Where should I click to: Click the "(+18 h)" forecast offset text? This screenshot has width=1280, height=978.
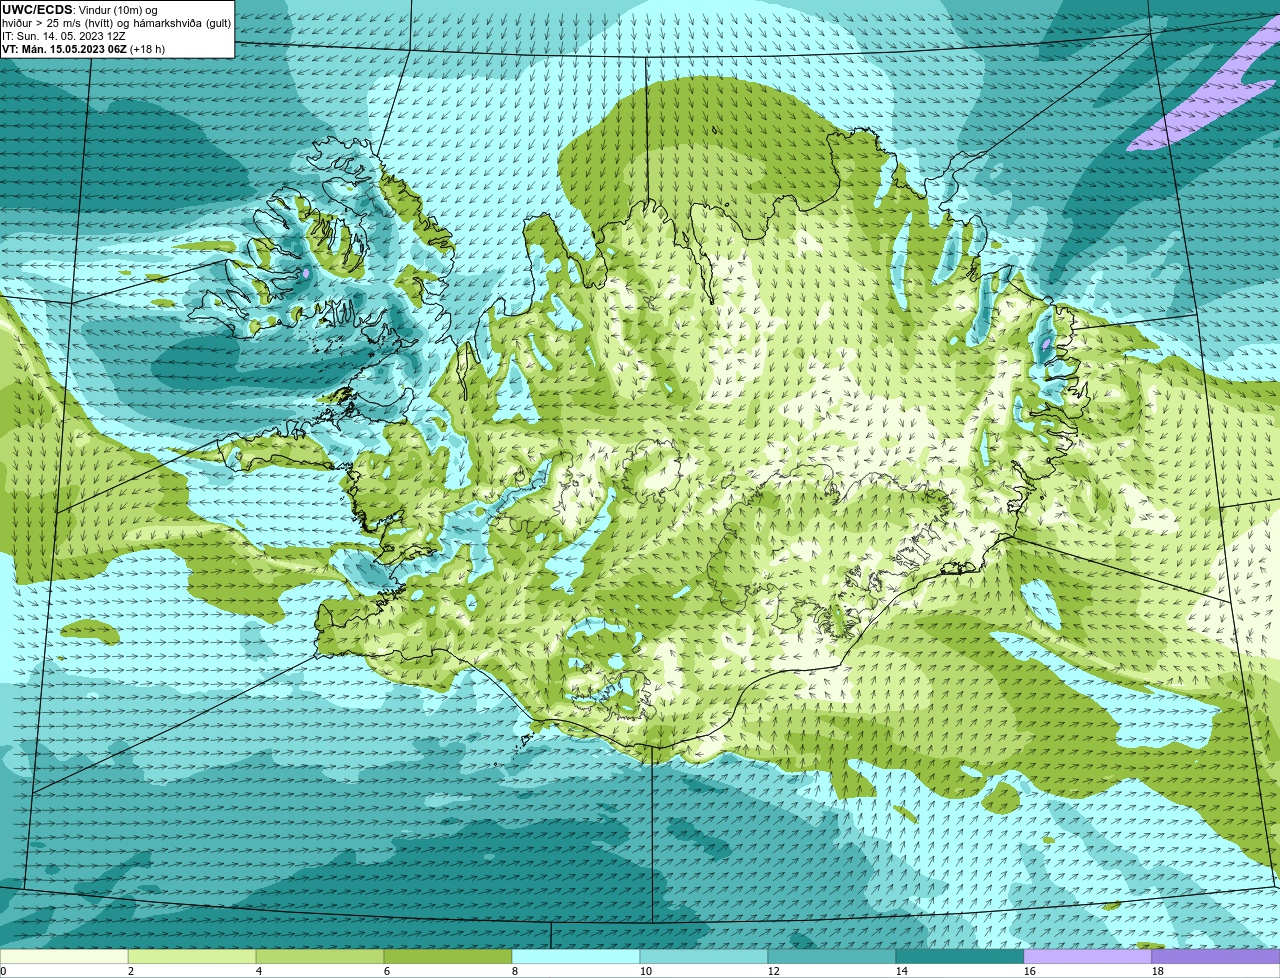tap(148, 49)
